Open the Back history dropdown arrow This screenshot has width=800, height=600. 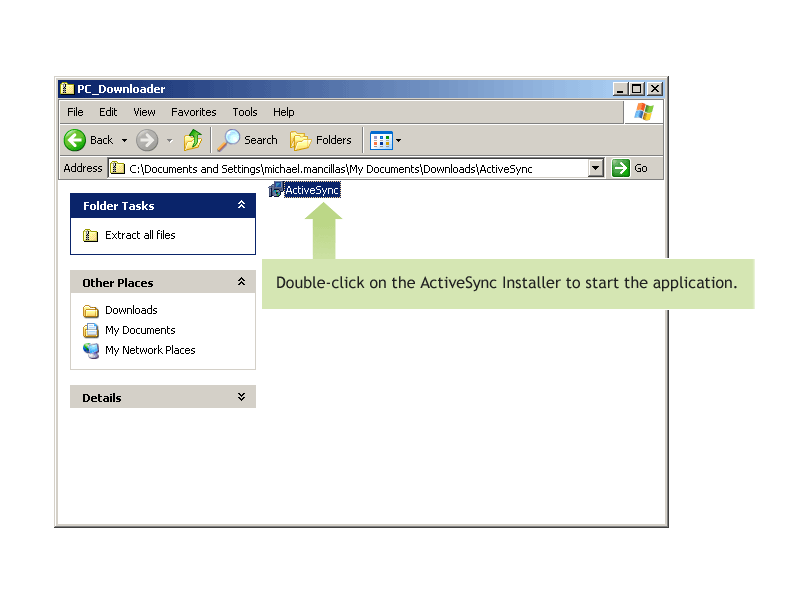coord(124,140)
